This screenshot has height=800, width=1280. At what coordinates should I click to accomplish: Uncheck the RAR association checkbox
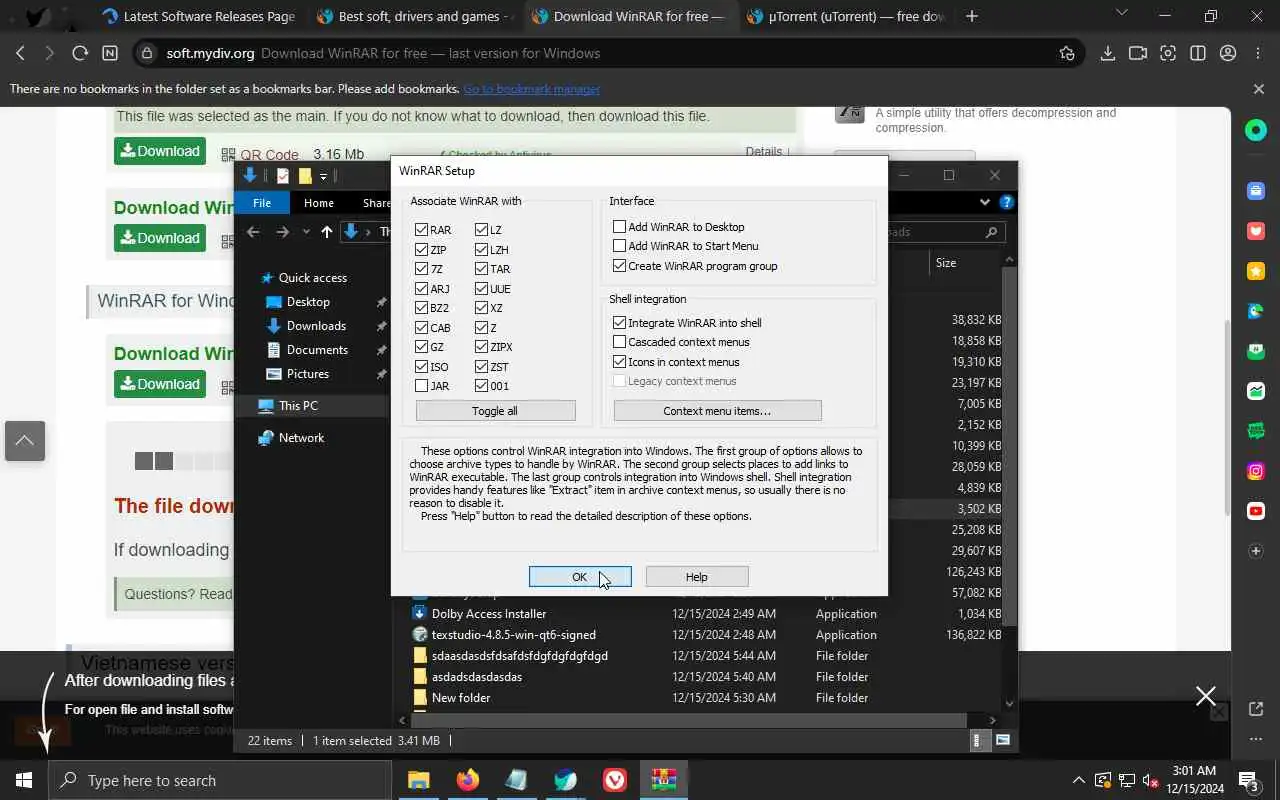[x=422, y=230]
